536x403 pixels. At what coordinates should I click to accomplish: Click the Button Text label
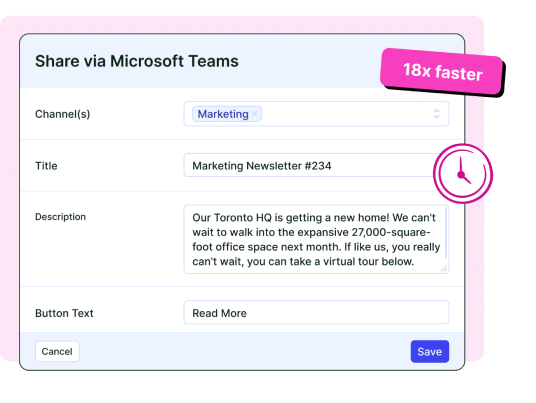click(x=64, y=313)
